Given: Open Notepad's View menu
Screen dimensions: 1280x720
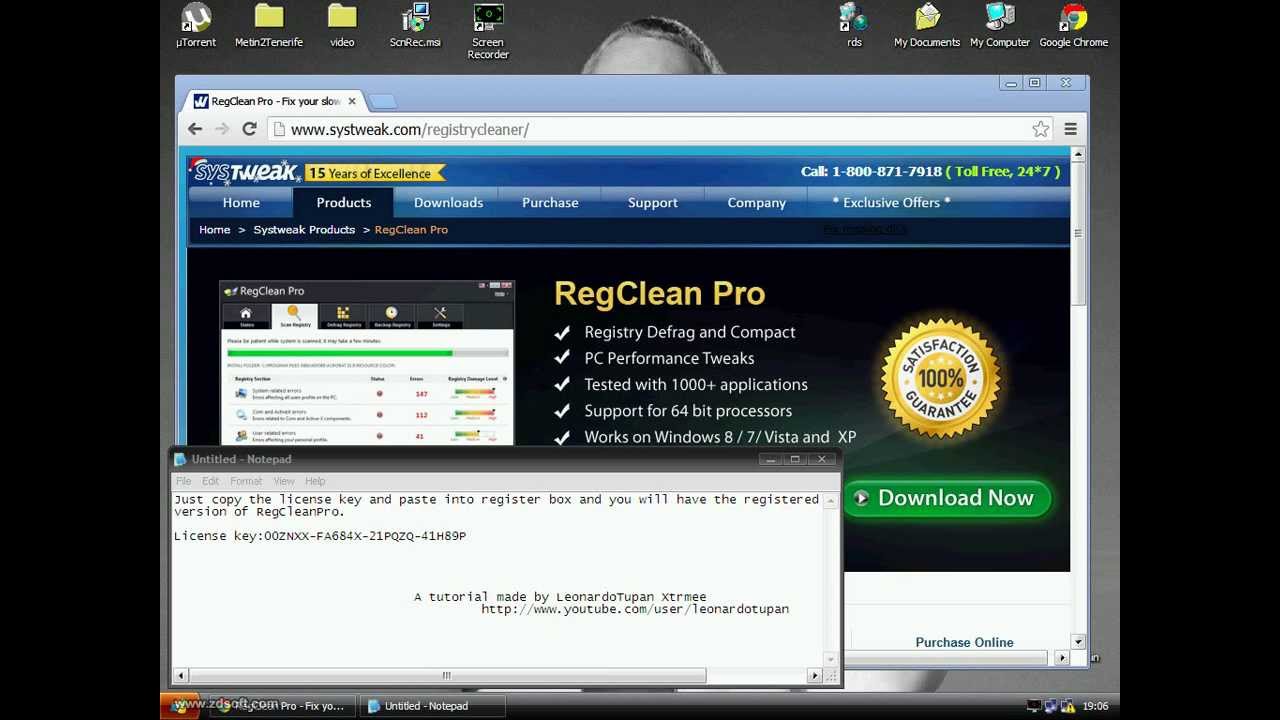Looking at the screenshot, I should pos(284,481).
